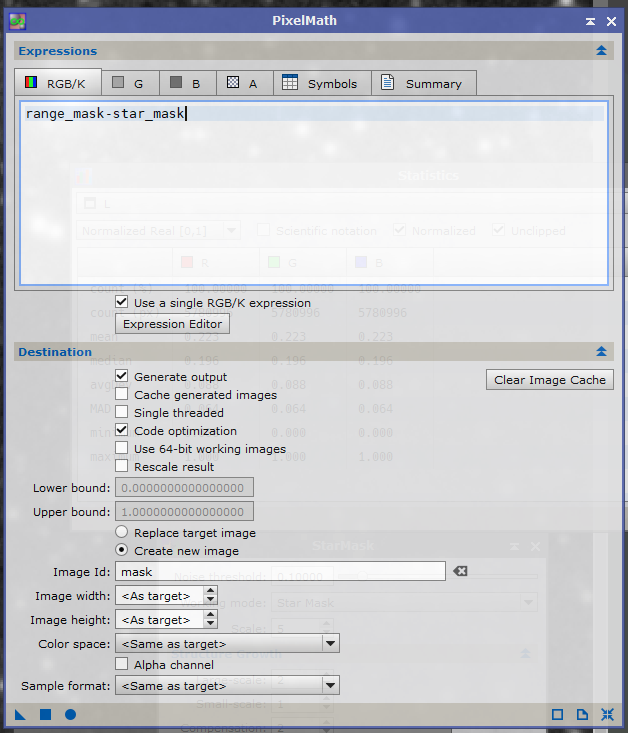Viewport: 628px width, 733px height.
Task: Click the PixelMath window icon
Action: click(x=17, y=21)
